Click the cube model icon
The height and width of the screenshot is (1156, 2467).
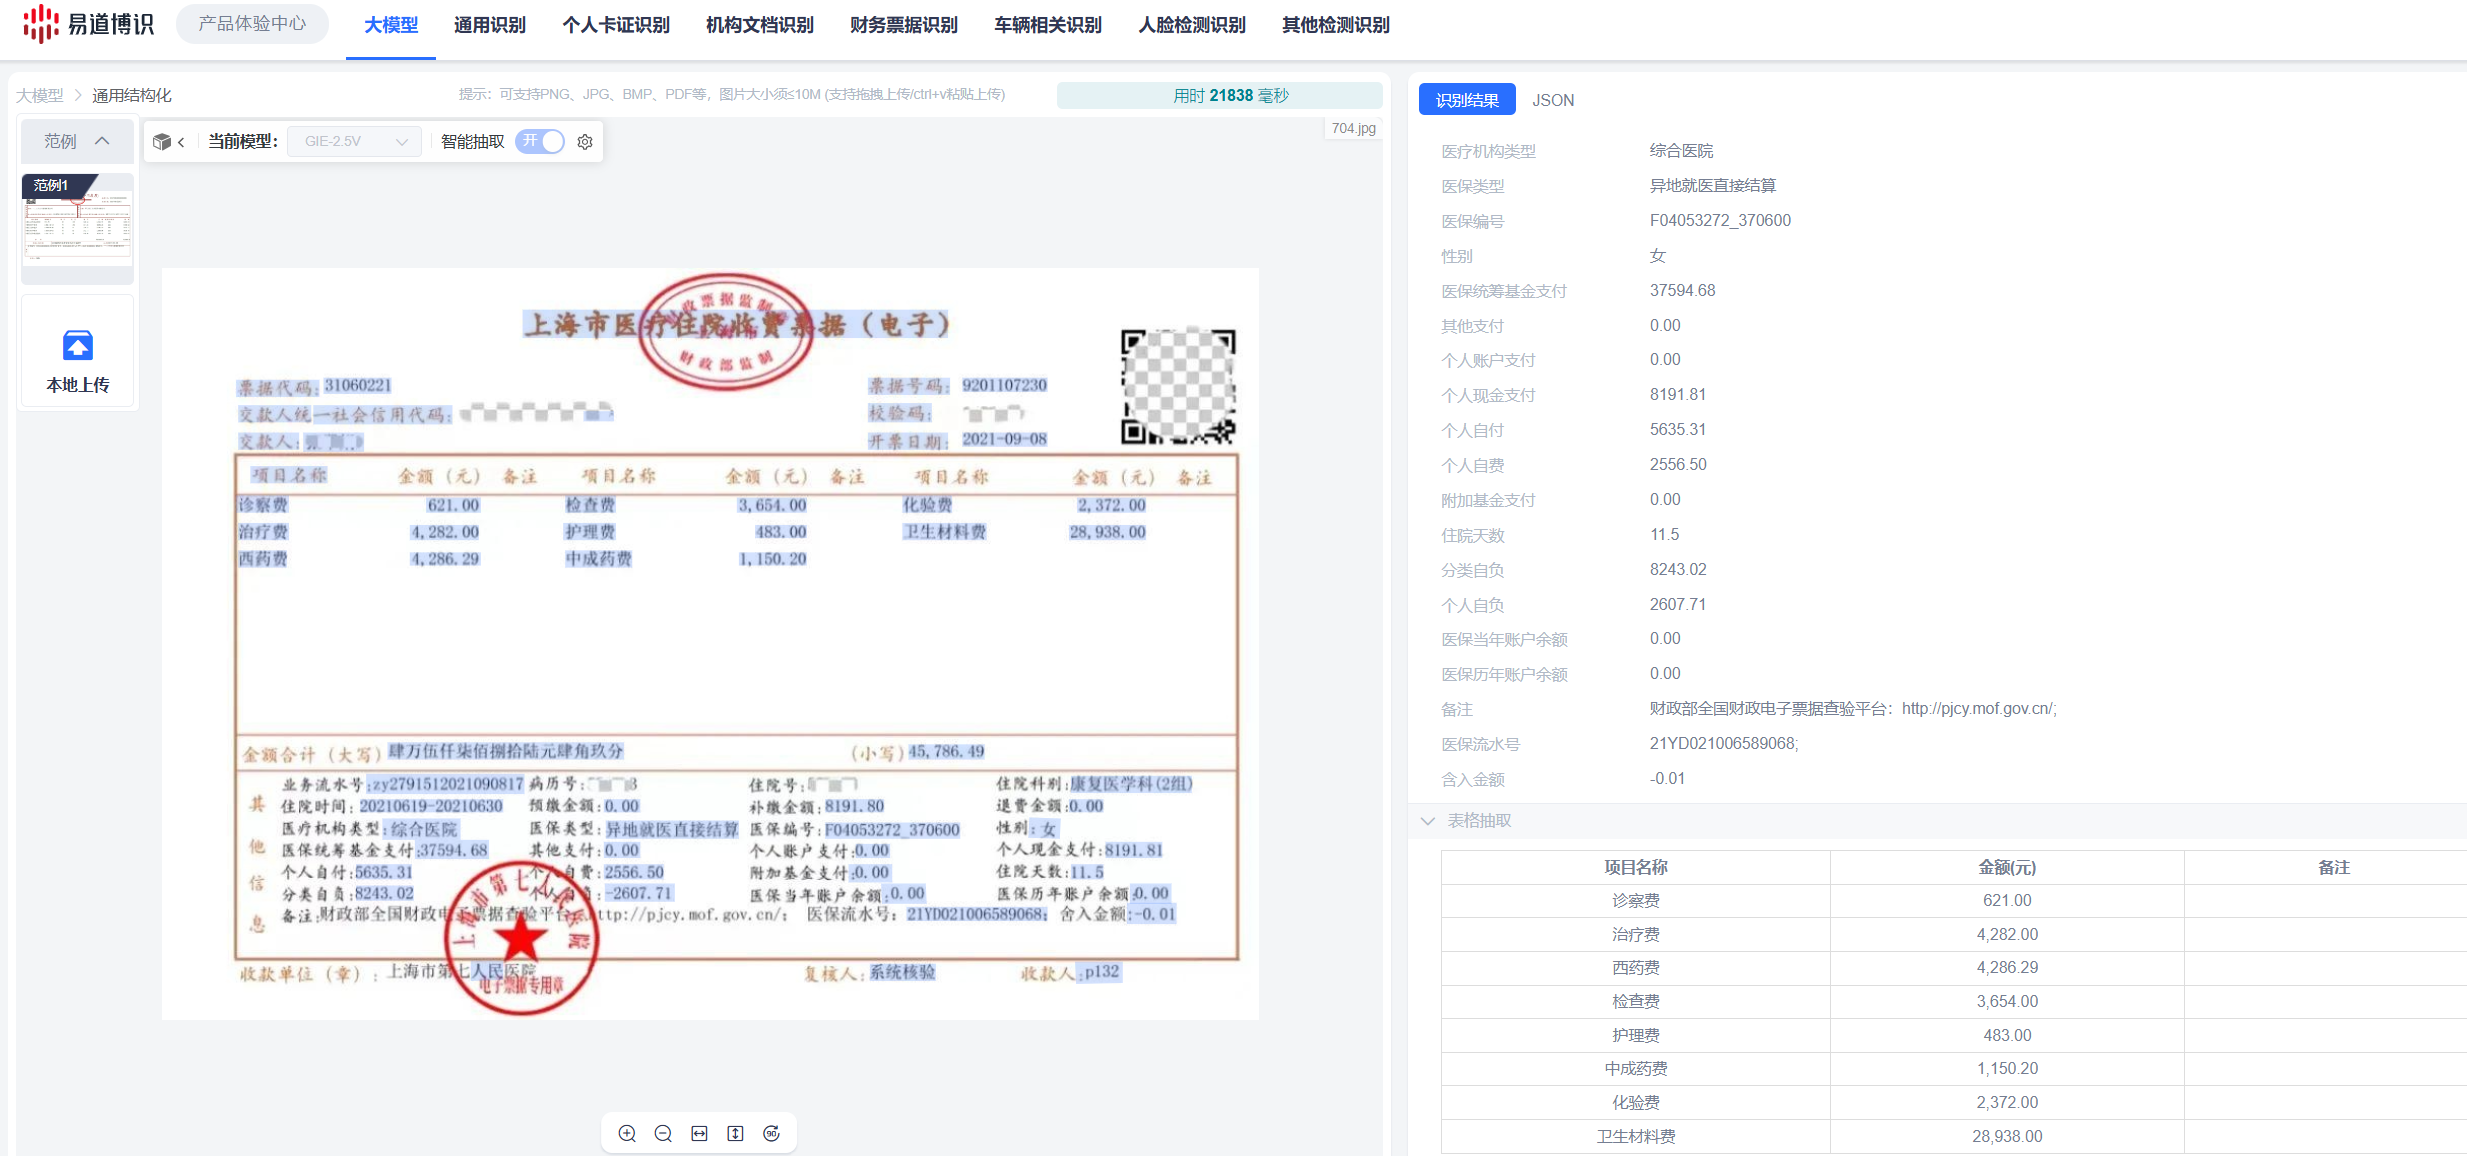click(161, 142)
